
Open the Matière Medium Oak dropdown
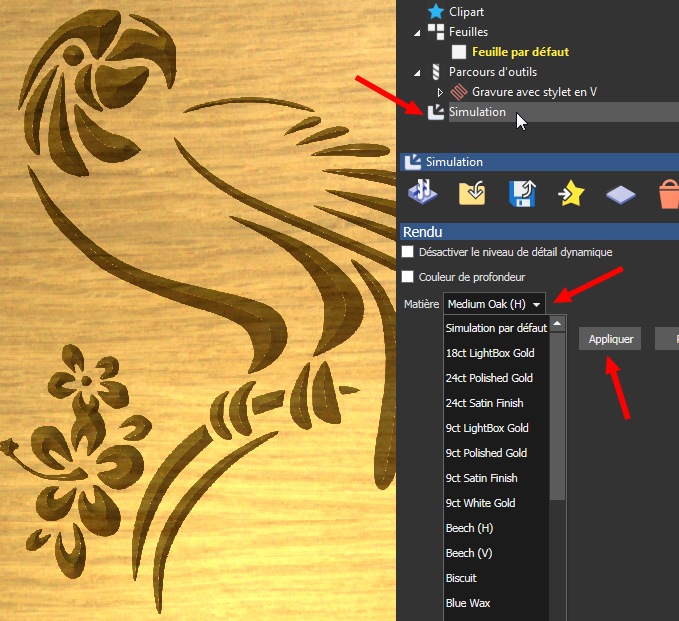point(494,304)
